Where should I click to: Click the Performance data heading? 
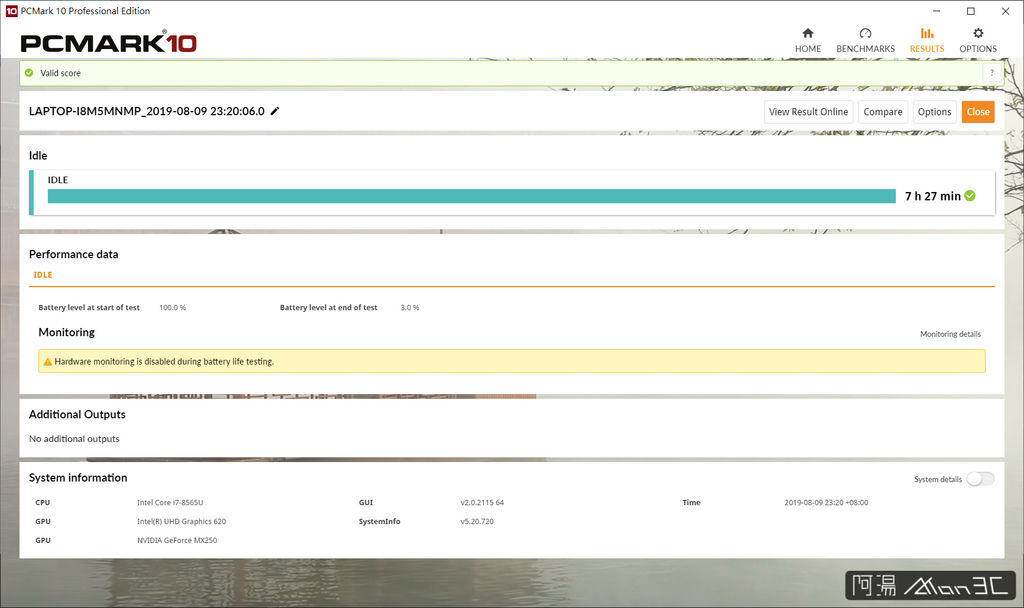[73, 254]
